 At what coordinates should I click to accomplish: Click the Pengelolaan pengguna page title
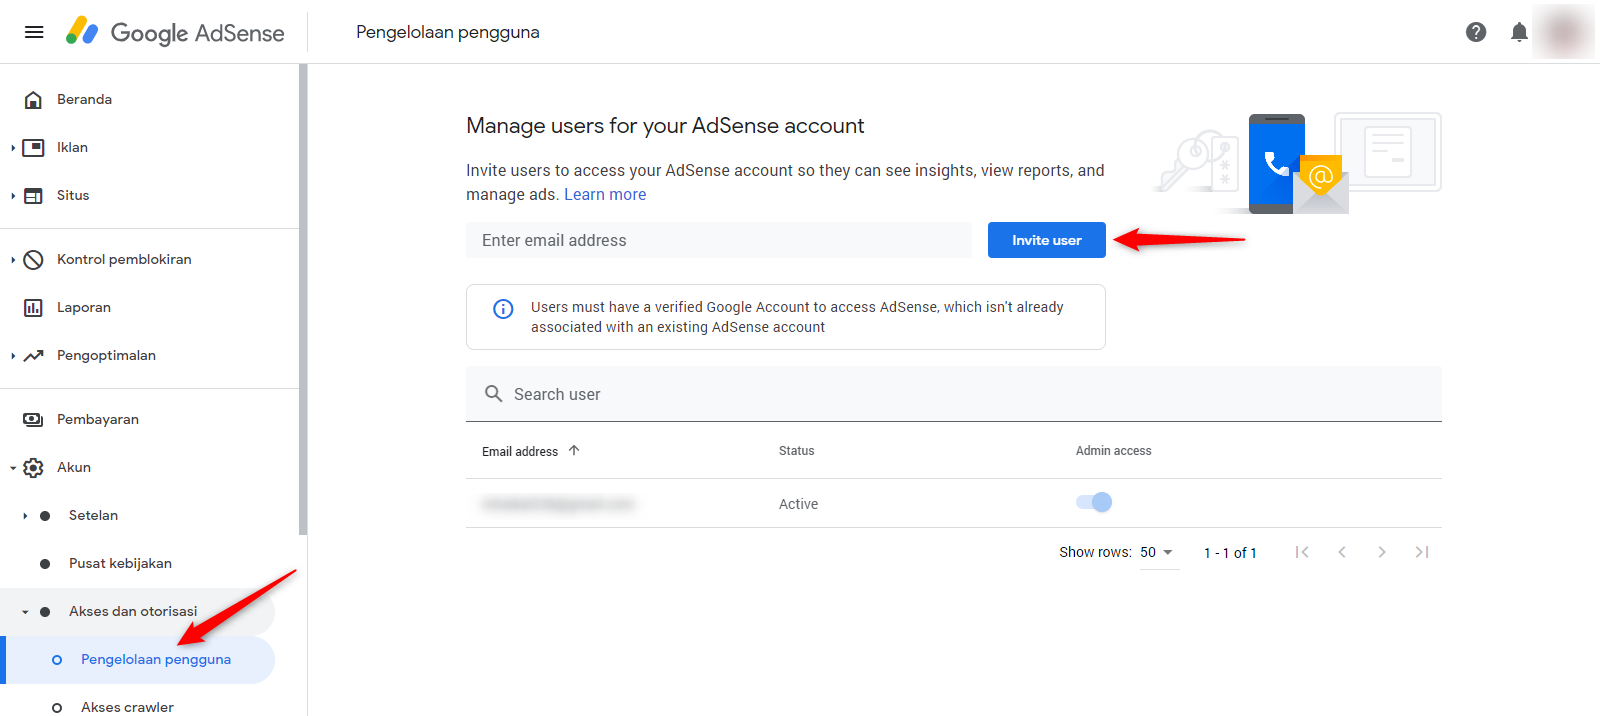coord(448,32)
